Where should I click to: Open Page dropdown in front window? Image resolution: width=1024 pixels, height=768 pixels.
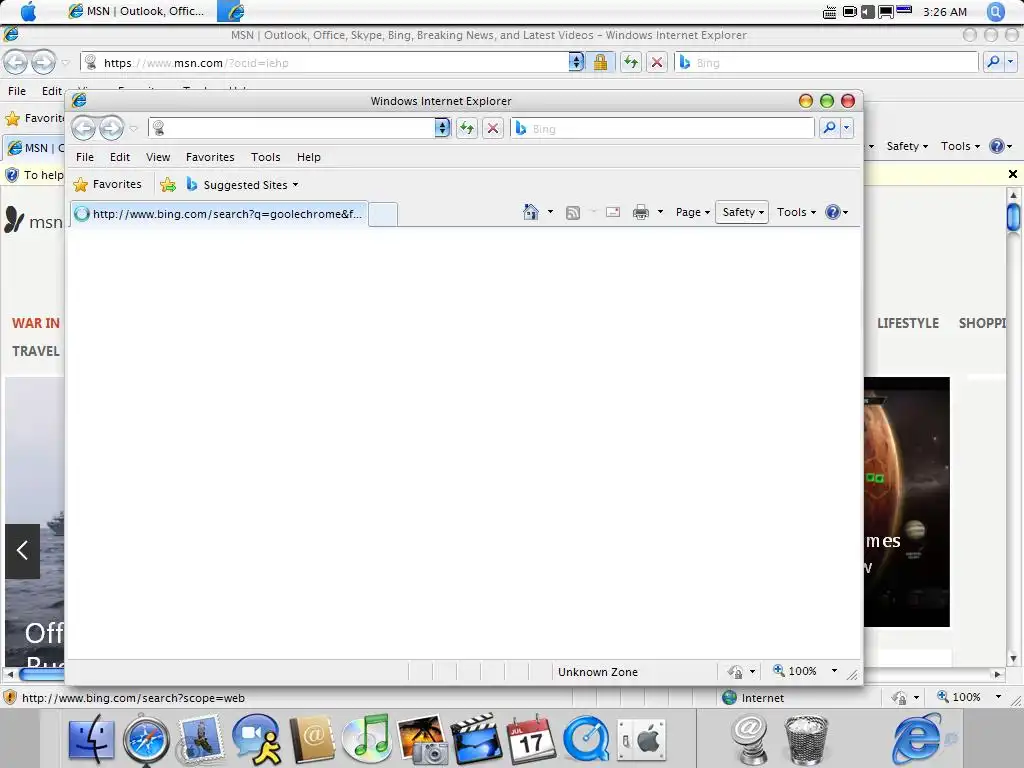coord(692,212)
